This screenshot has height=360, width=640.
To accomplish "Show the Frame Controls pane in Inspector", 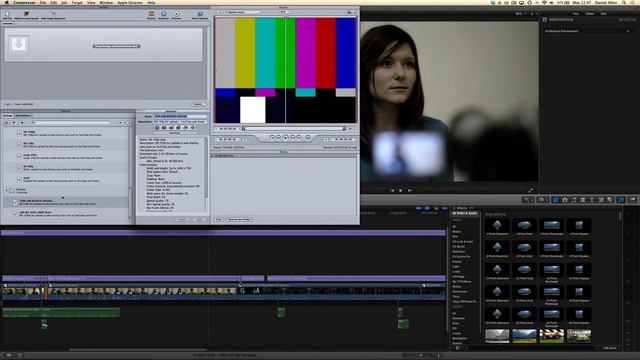I will 171,128.
